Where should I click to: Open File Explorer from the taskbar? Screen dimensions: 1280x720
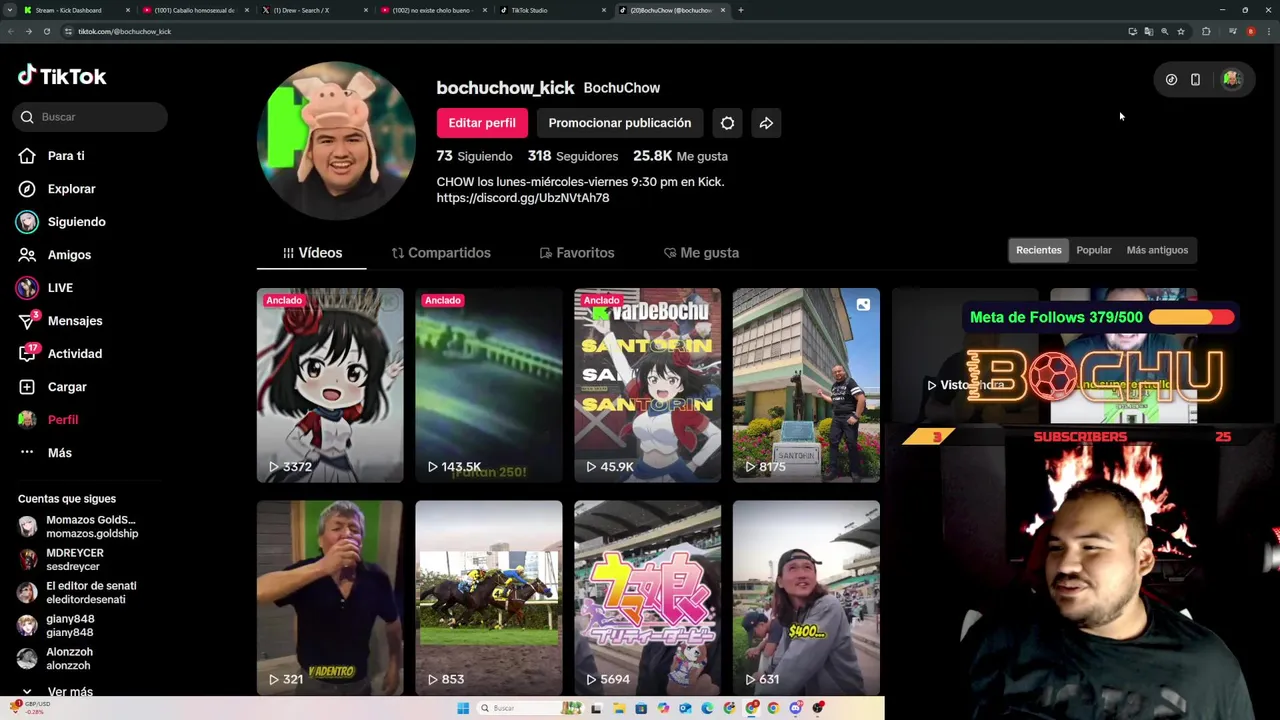click(619, 708)
